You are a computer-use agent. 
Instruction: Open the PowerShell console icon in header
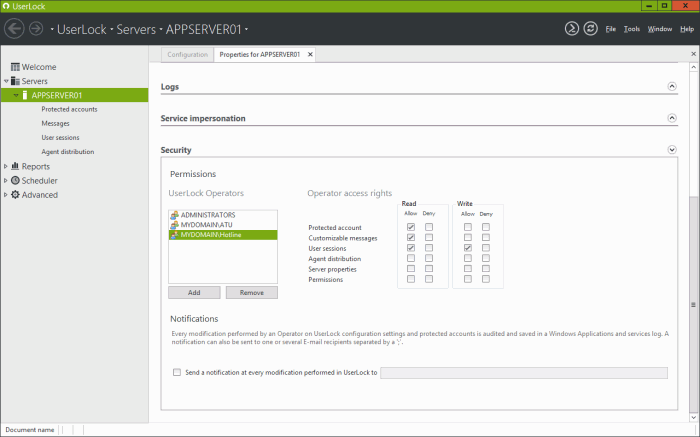[x=571, y=29]
